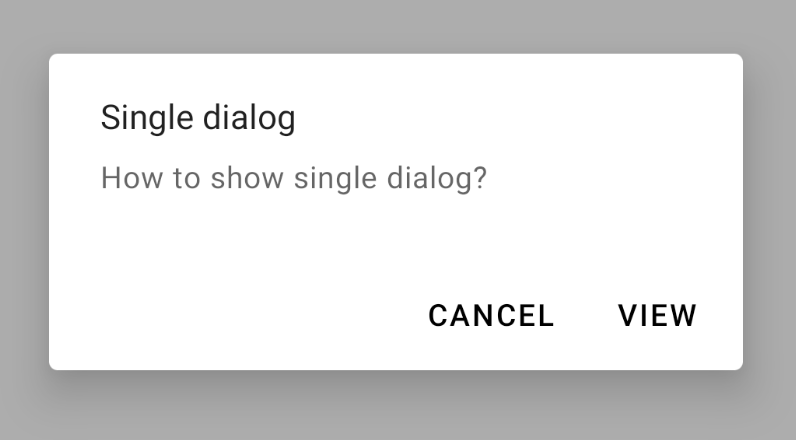
Task: Click the question mark ending the message
Action: [x=480, y=178]
